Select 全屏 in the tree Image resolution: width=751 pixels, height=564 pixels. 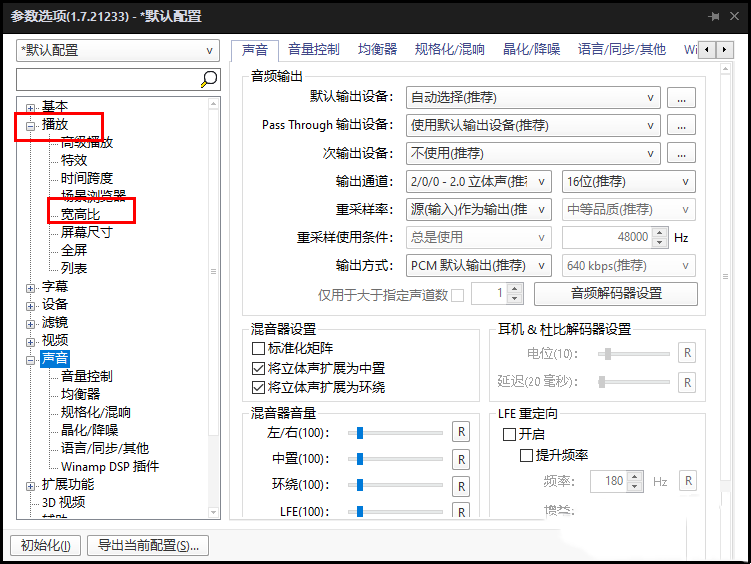(x=74, y=250)
